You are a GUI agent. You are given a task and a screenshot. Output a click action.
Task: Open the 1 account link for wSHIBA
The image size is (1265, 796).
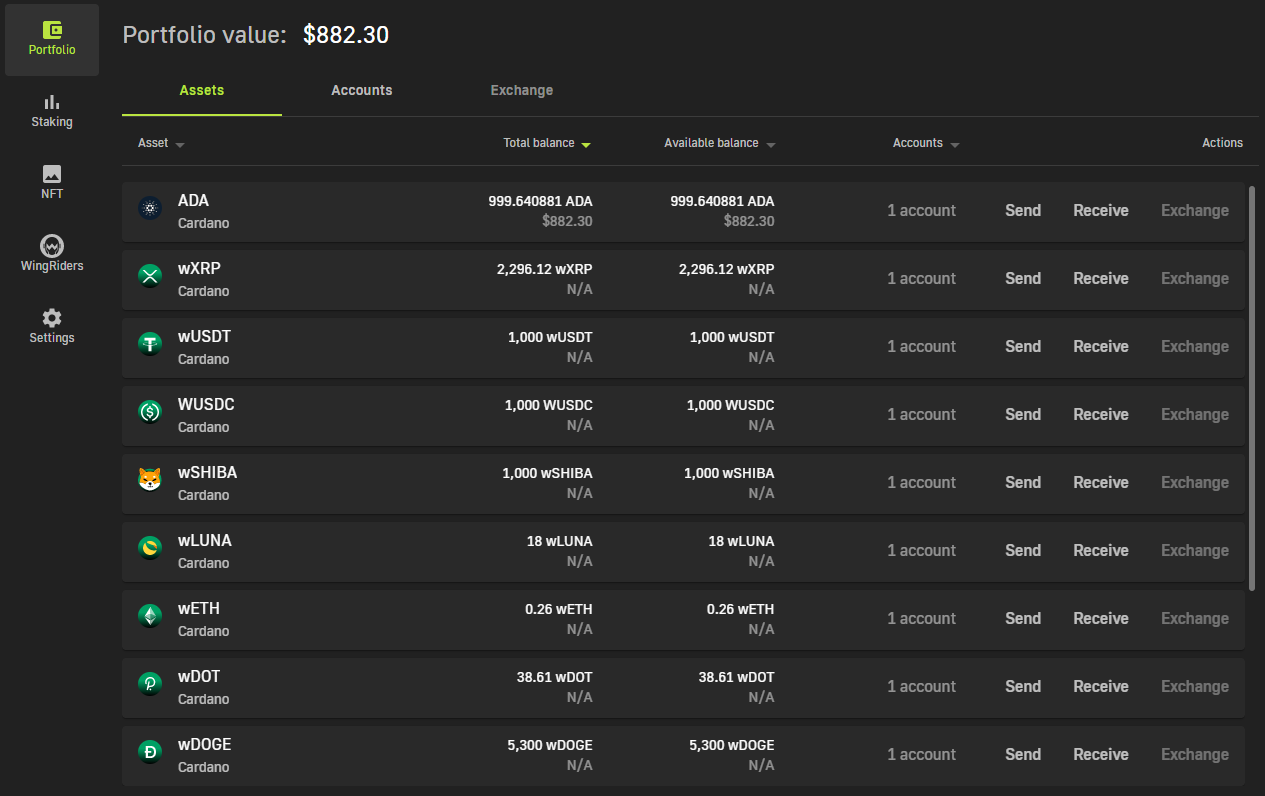(x=921, y=482)
